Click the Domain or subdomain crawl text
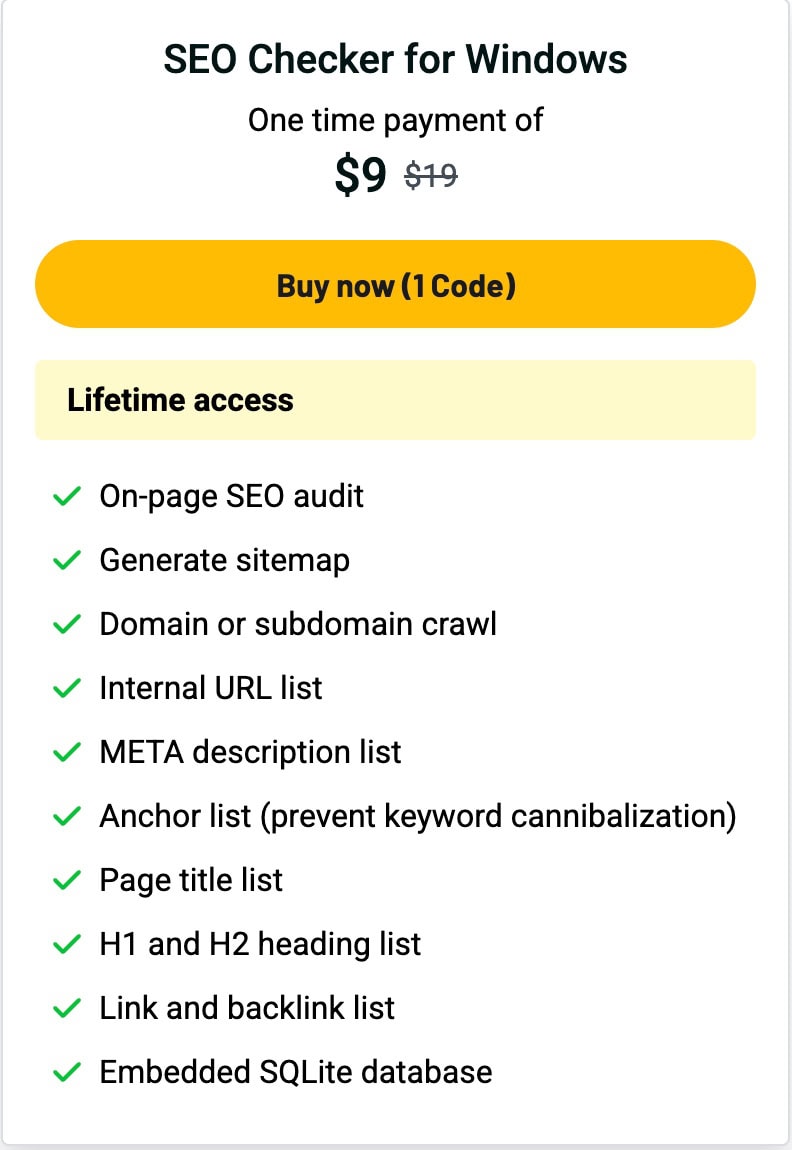 297,624
